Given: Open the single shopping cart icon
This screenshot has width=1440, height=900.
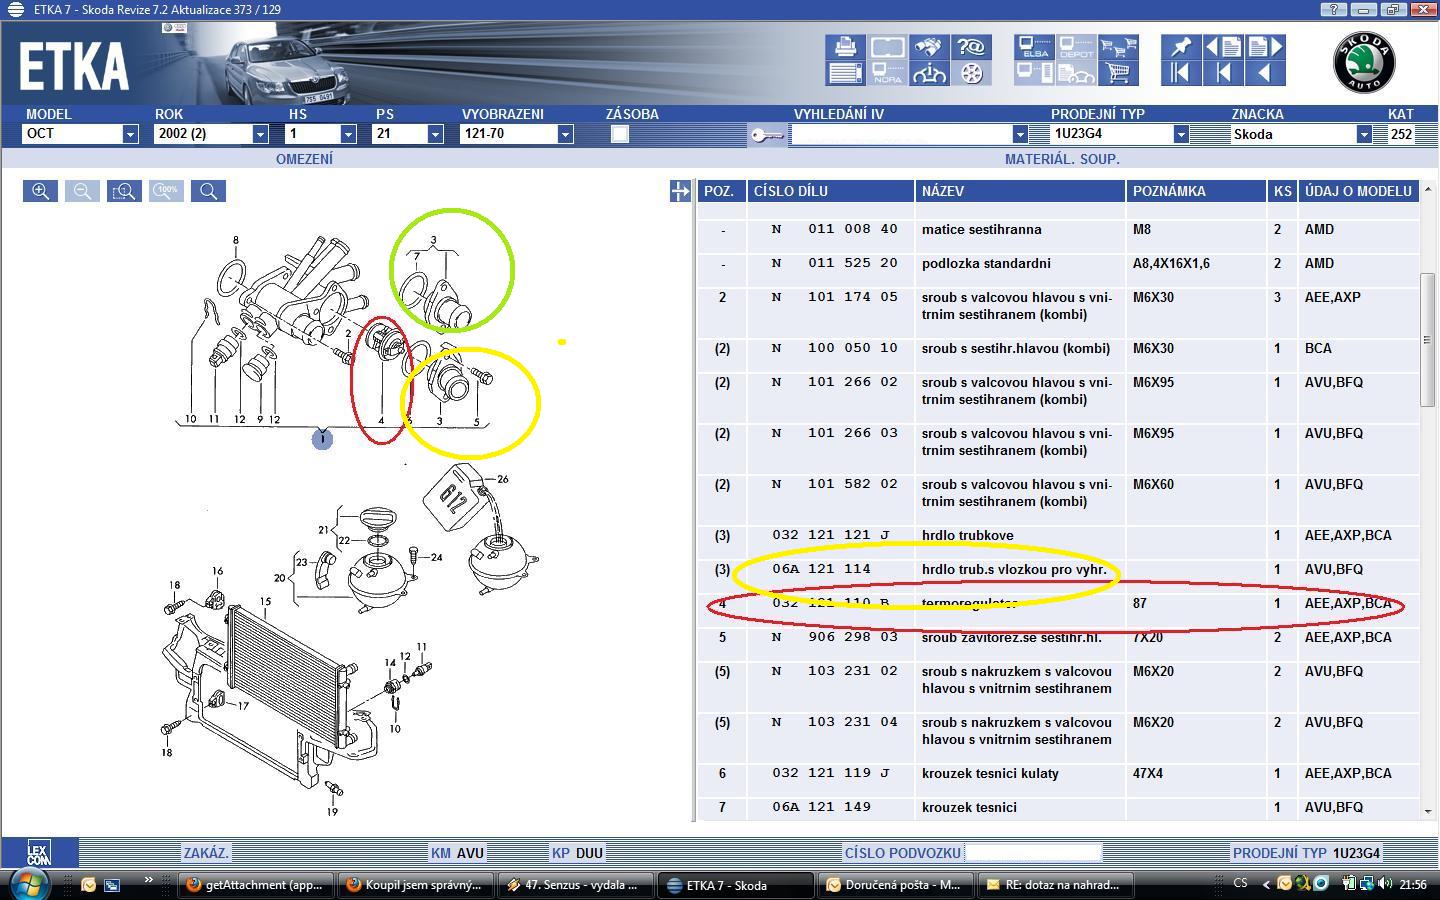Looking at the screenshot, I should (1118, 73).
